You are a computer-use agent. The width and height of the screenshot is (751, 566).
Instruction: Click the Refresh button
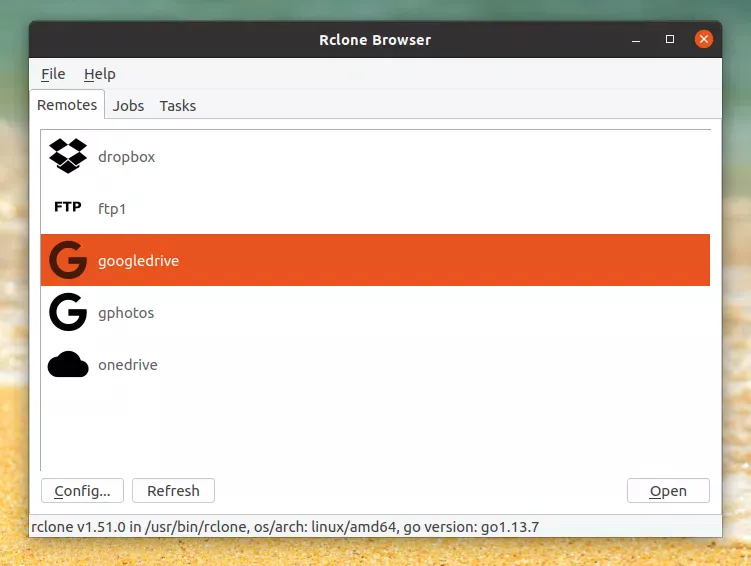click(173, 491)
